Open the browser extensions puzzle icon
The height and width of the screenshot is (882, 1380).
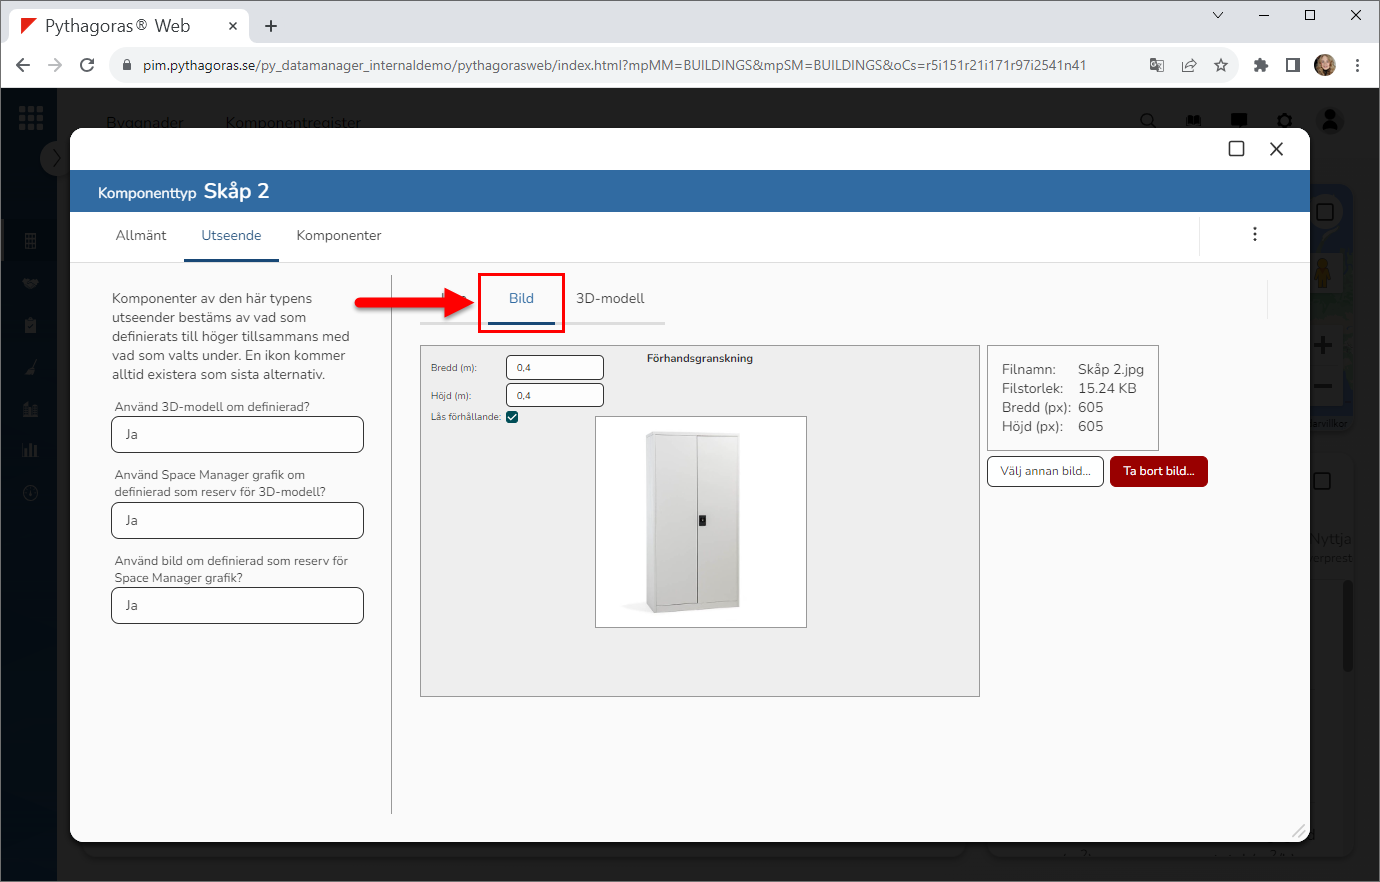coord(1261,65)
